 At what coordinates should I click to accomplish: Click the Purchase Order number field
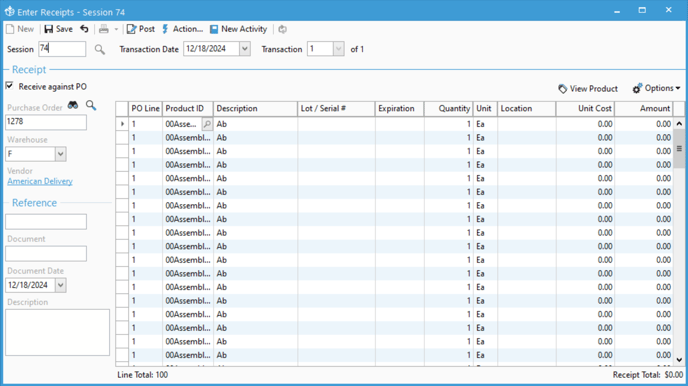click(46, 122)
